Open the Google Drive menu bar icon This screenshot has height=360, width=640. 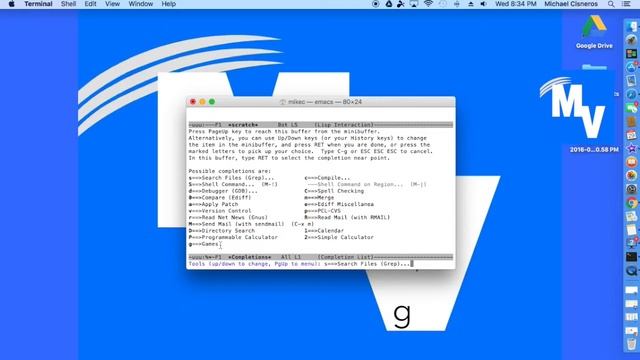[x=389, y=4]
